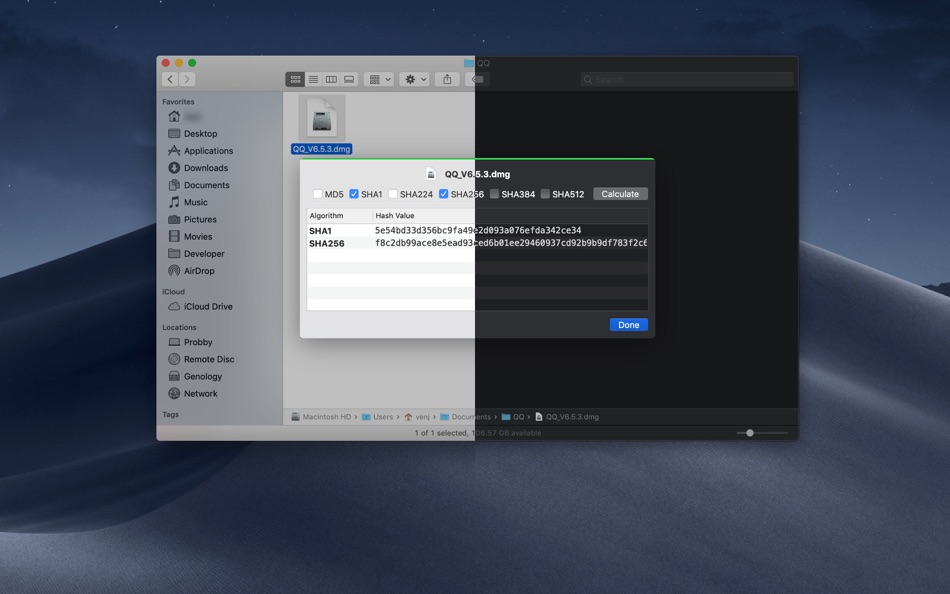This screenshot has width=950, height=594.
Task: Open Pictures in the sidebar
Action: 192,219
